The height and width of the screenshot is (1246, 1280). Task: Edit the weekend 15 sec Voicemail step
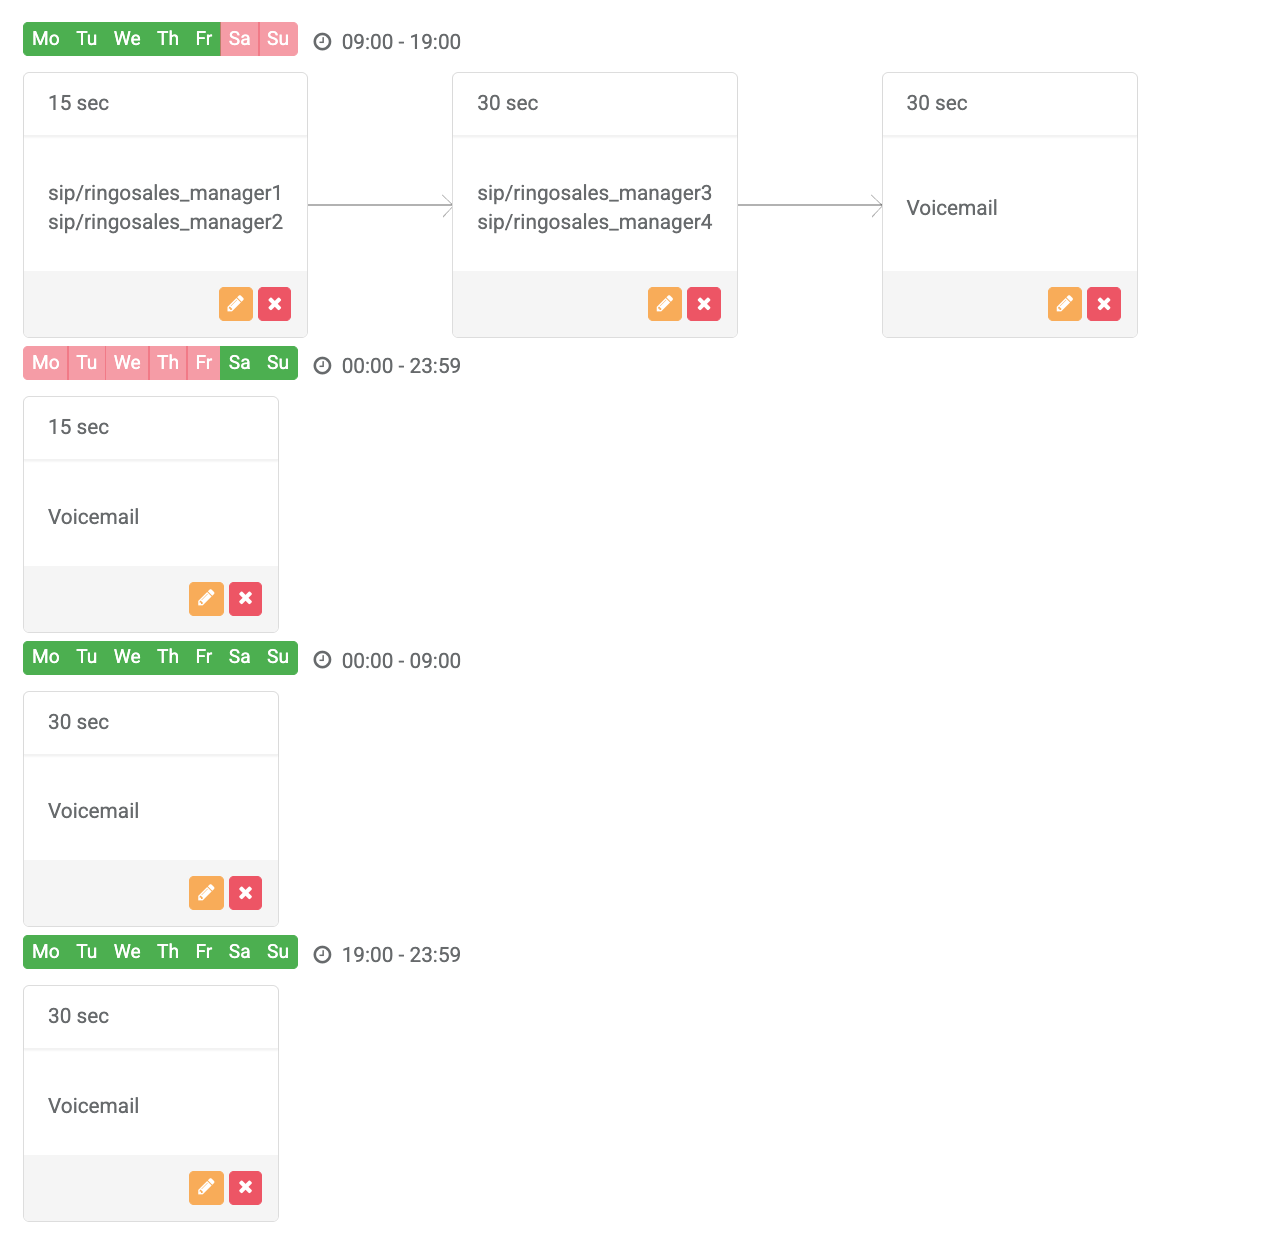click(x=206, y=599)
